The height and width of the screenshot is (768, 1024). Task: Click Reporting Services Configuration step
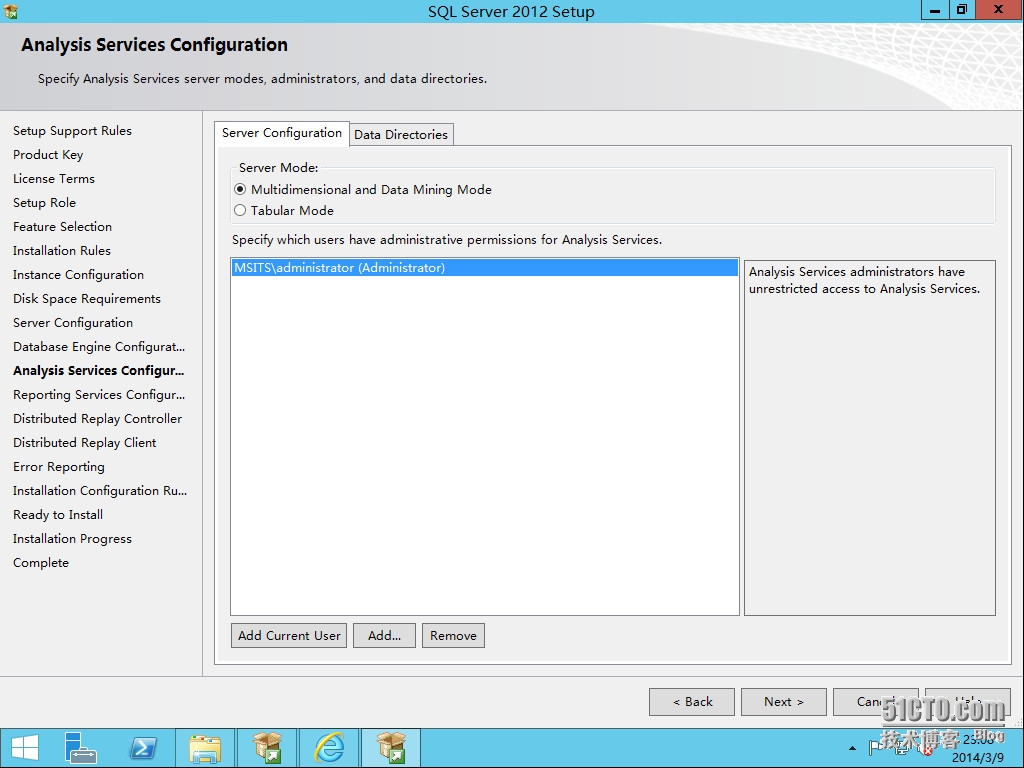coord(99,395)
